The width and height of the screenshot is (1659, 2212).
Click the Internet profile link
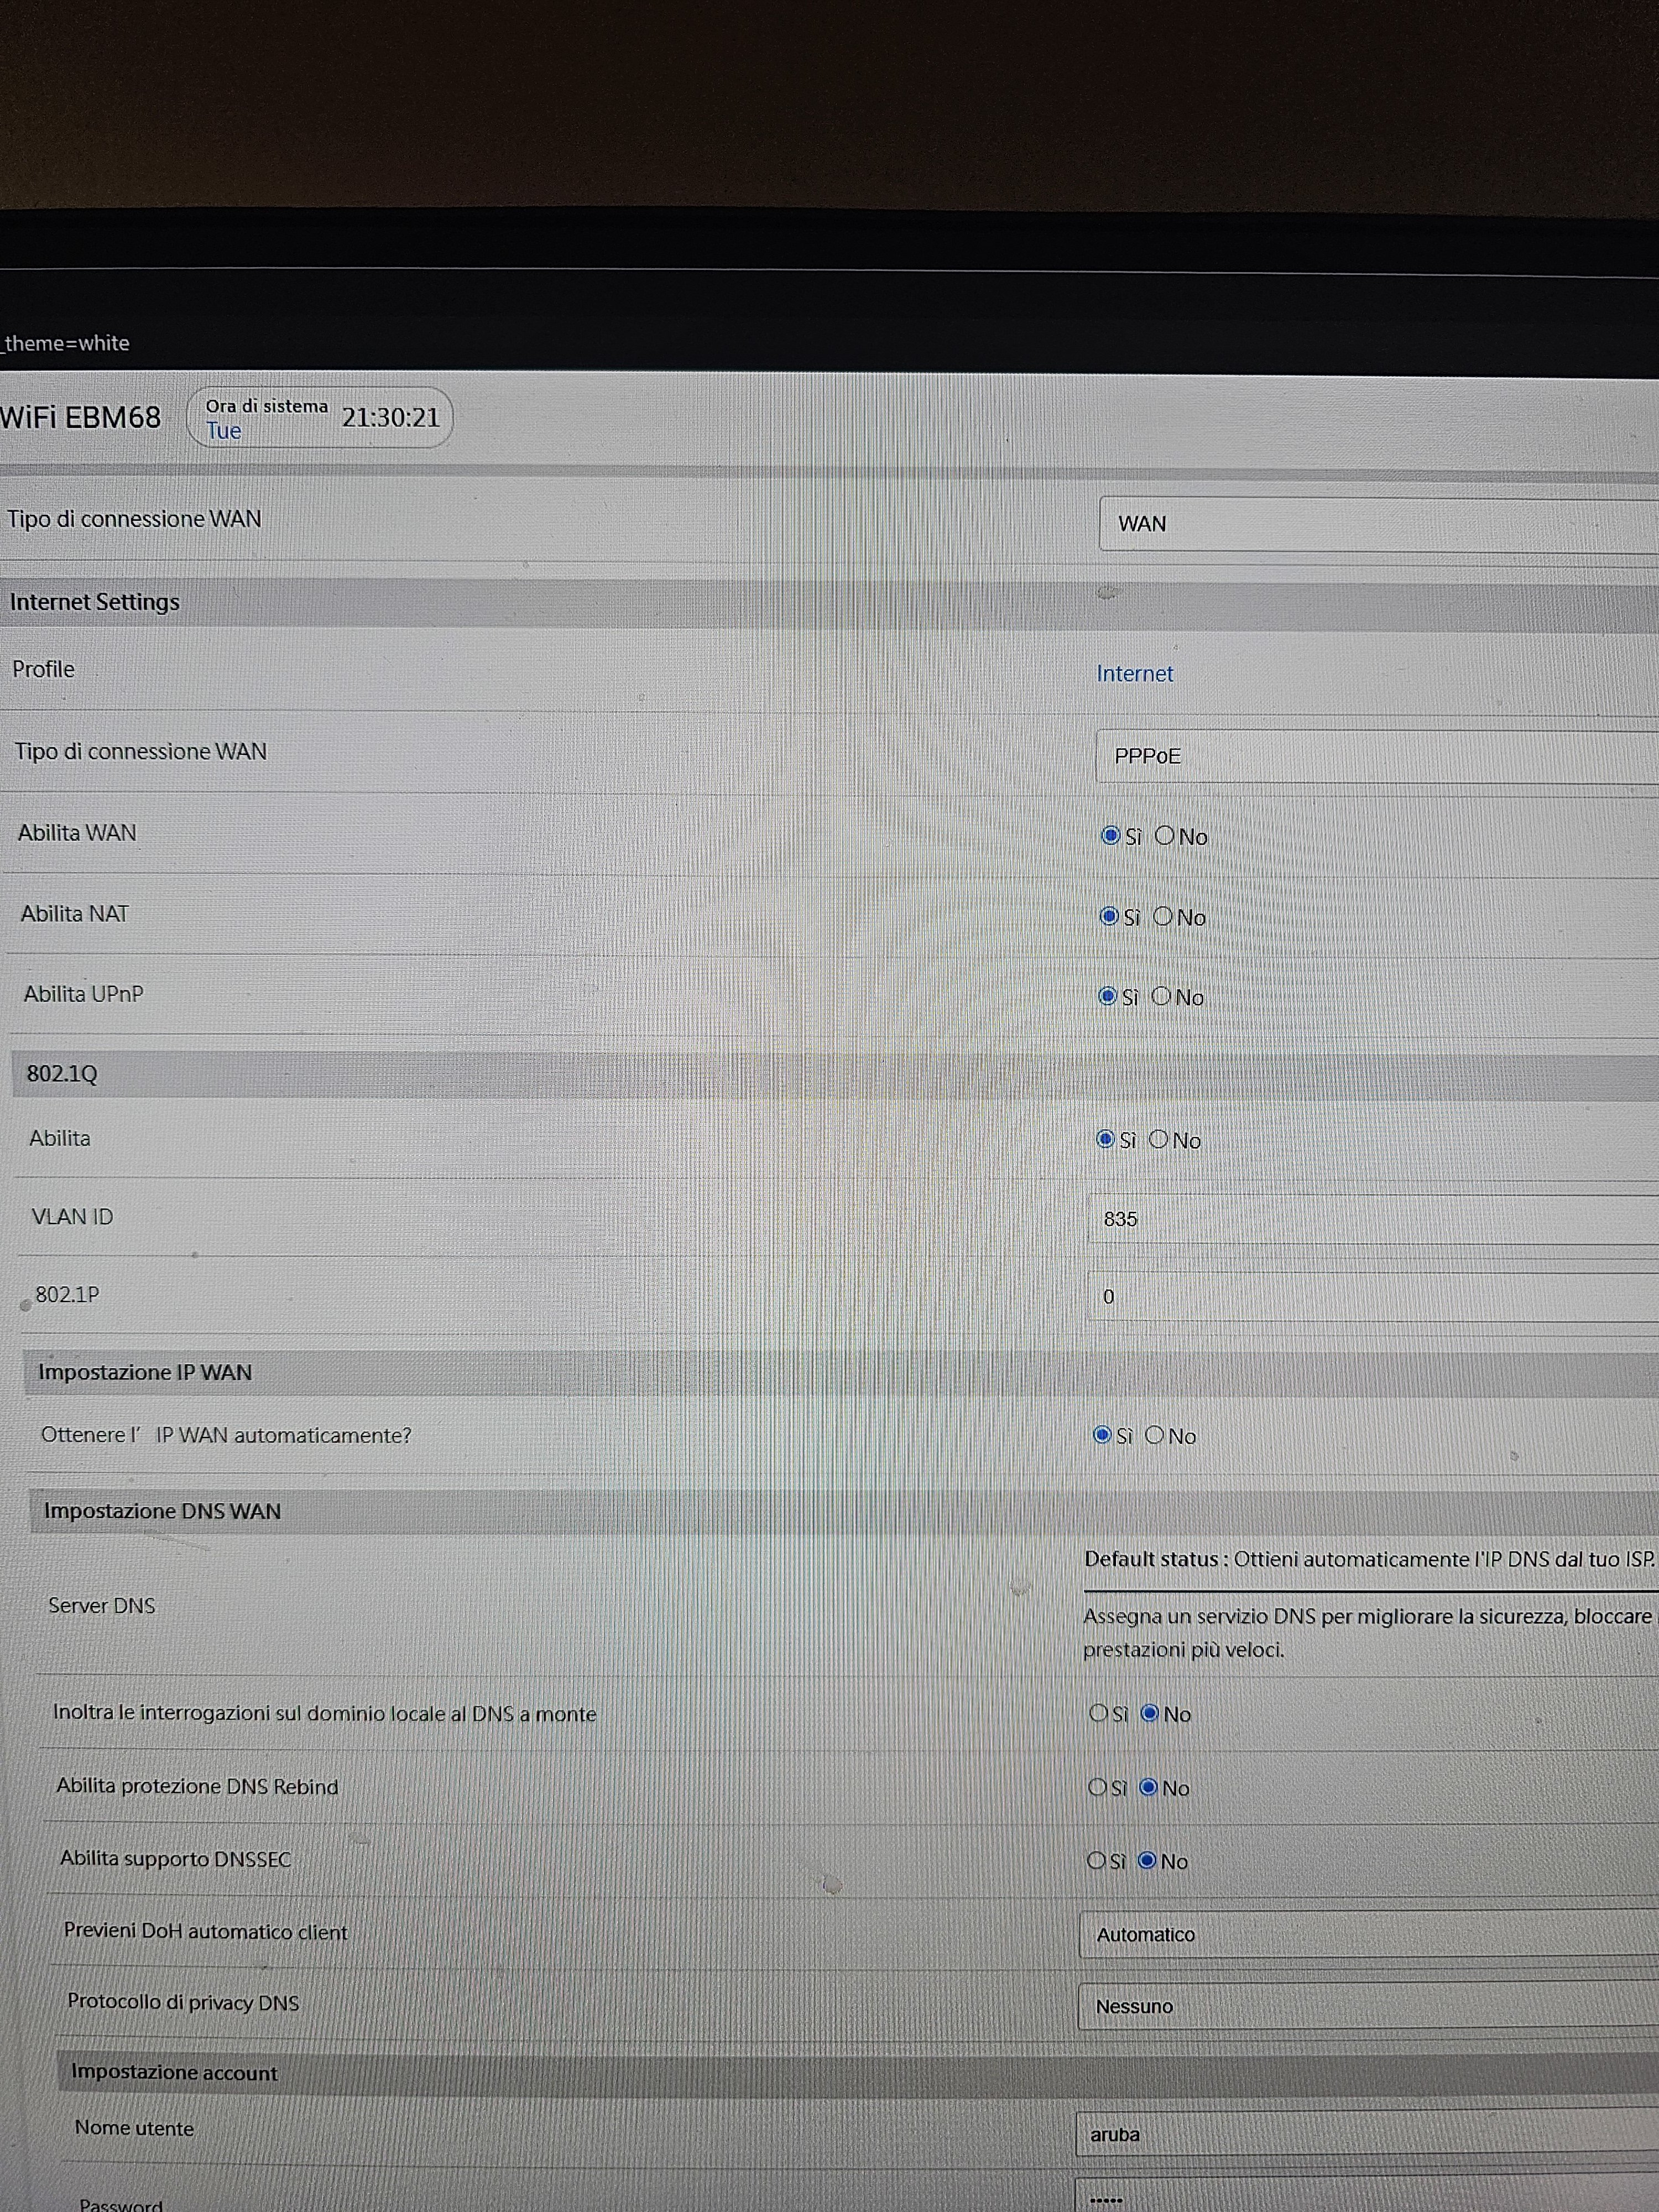coord(1134,673)
